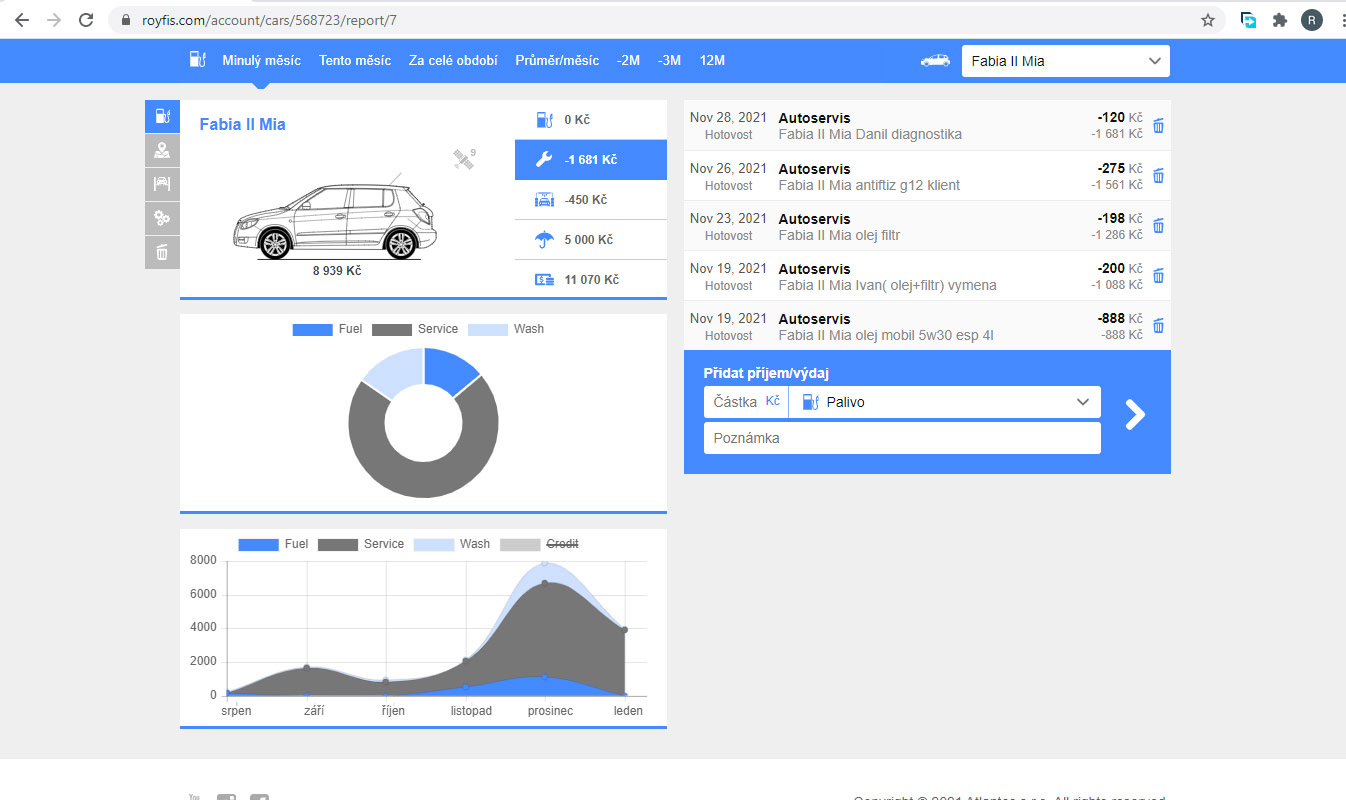The width and height of the screenshot is (1346, 800).
Task: Click the fuel pump icon in top navigation
Action: 197,60
